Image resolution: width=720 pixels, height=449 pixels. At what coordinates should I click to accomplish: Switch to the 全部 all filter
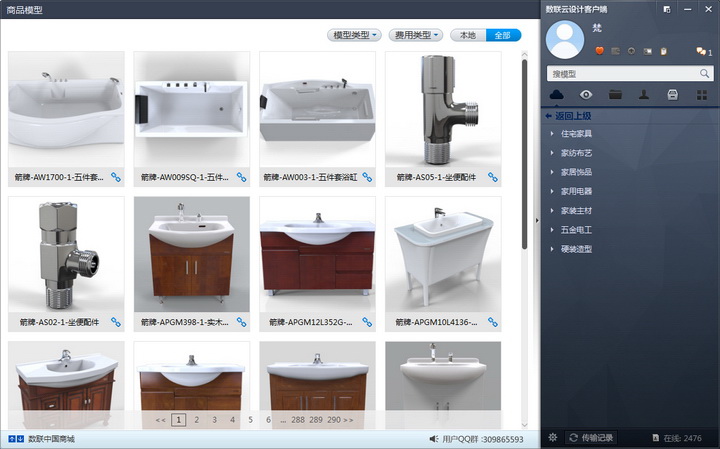503,35
